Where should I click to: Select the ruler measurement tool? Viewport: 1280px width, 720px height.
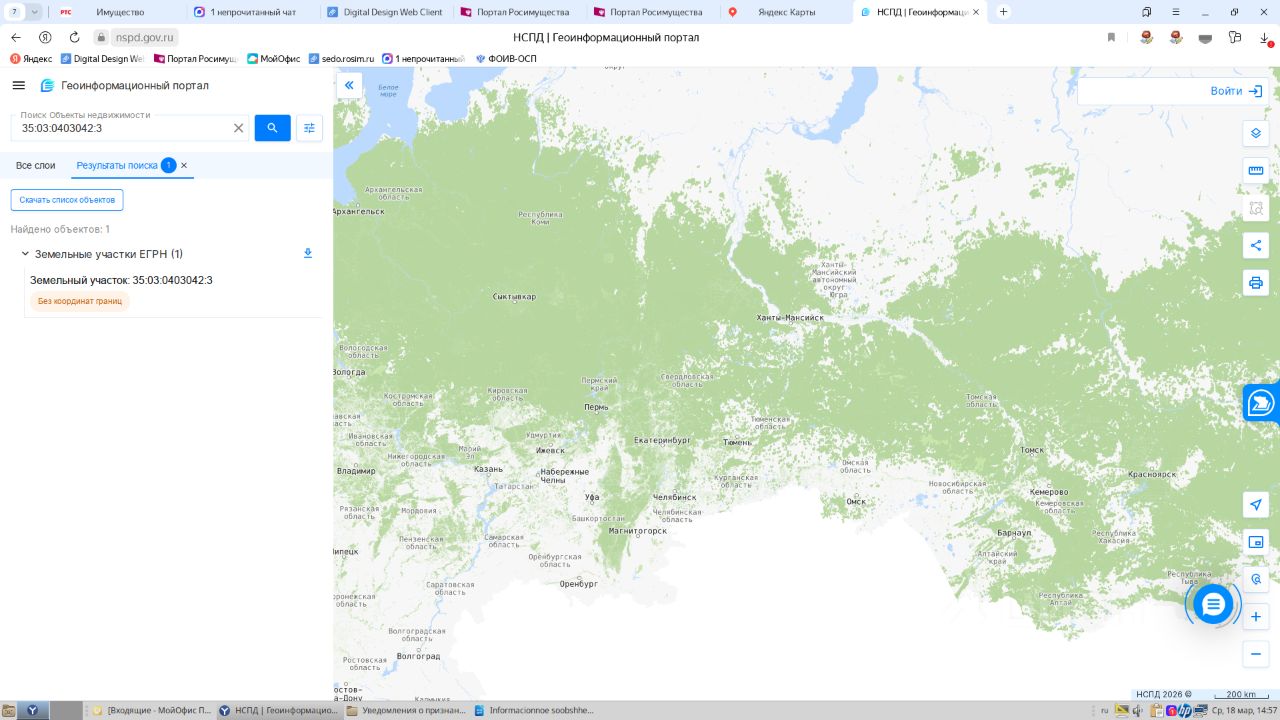[1256, 171]
